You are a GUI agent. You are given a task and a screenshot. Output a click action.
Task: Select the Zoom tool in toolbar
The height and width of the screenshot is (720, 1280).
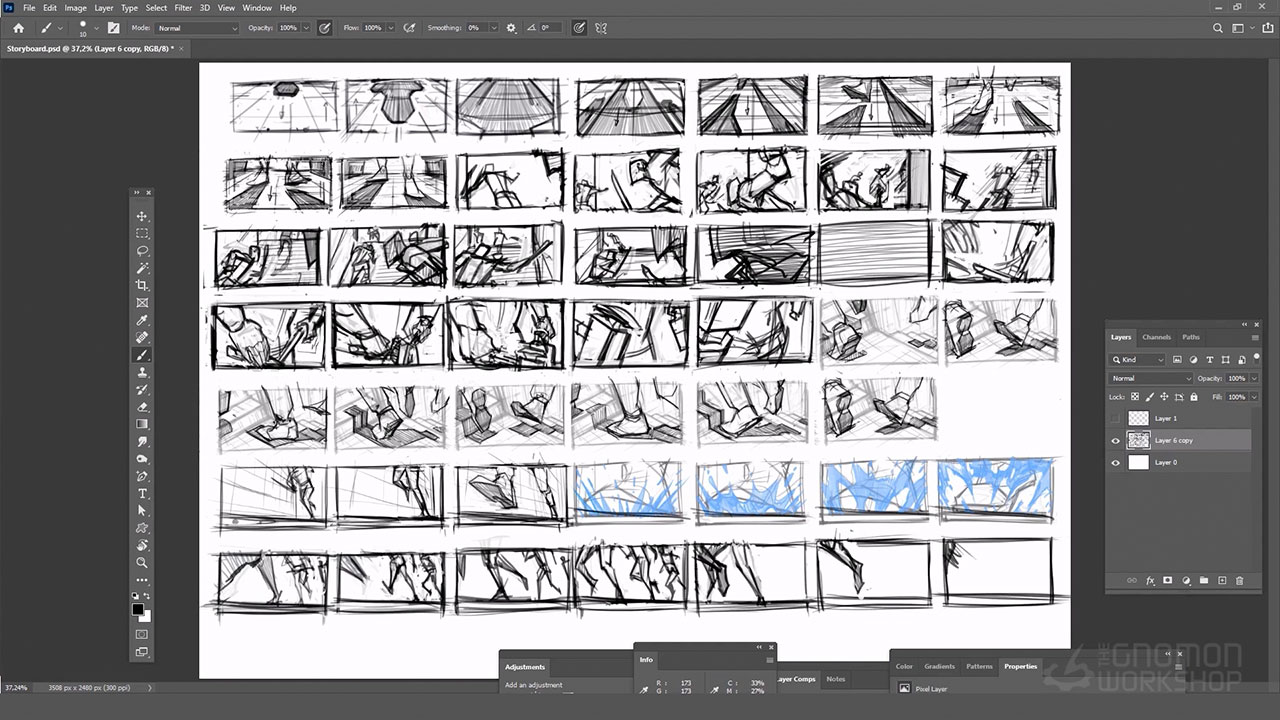pos(142,562)
